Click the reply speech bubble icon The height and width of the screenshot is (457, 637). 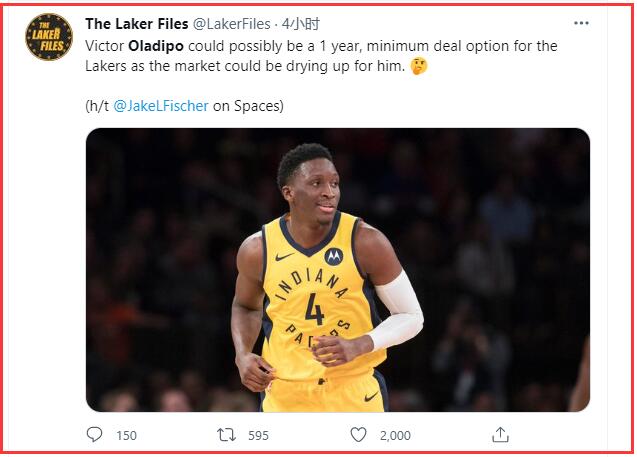click(x=95, y=435)
